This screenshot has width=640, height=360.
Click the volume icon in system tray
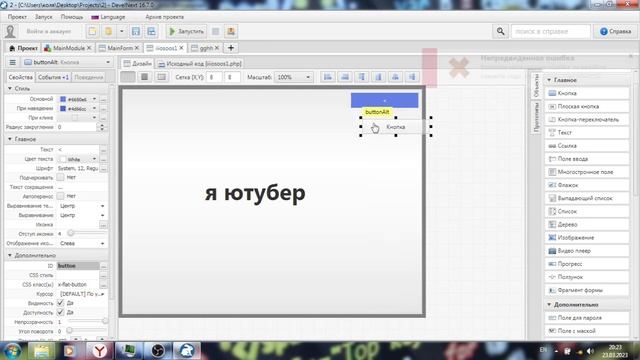tap(590, 351)
